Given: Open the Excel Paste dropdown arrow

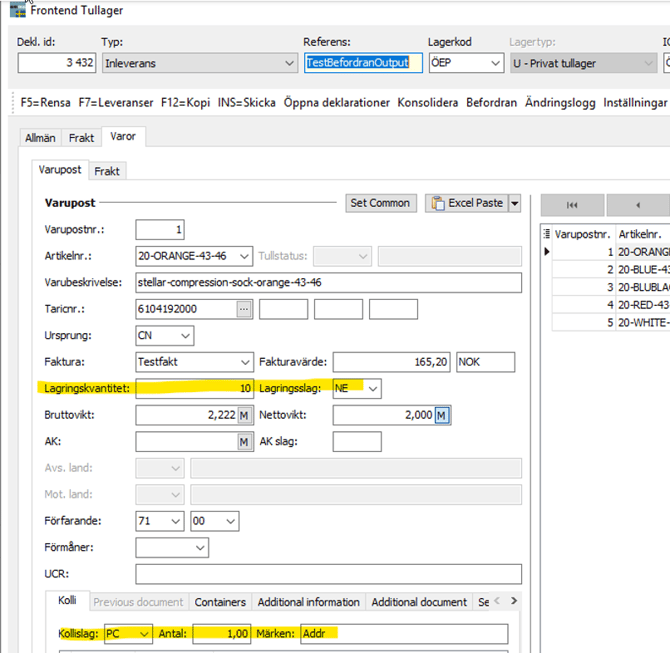Looking at the screenshot, I should click(515, 203).
